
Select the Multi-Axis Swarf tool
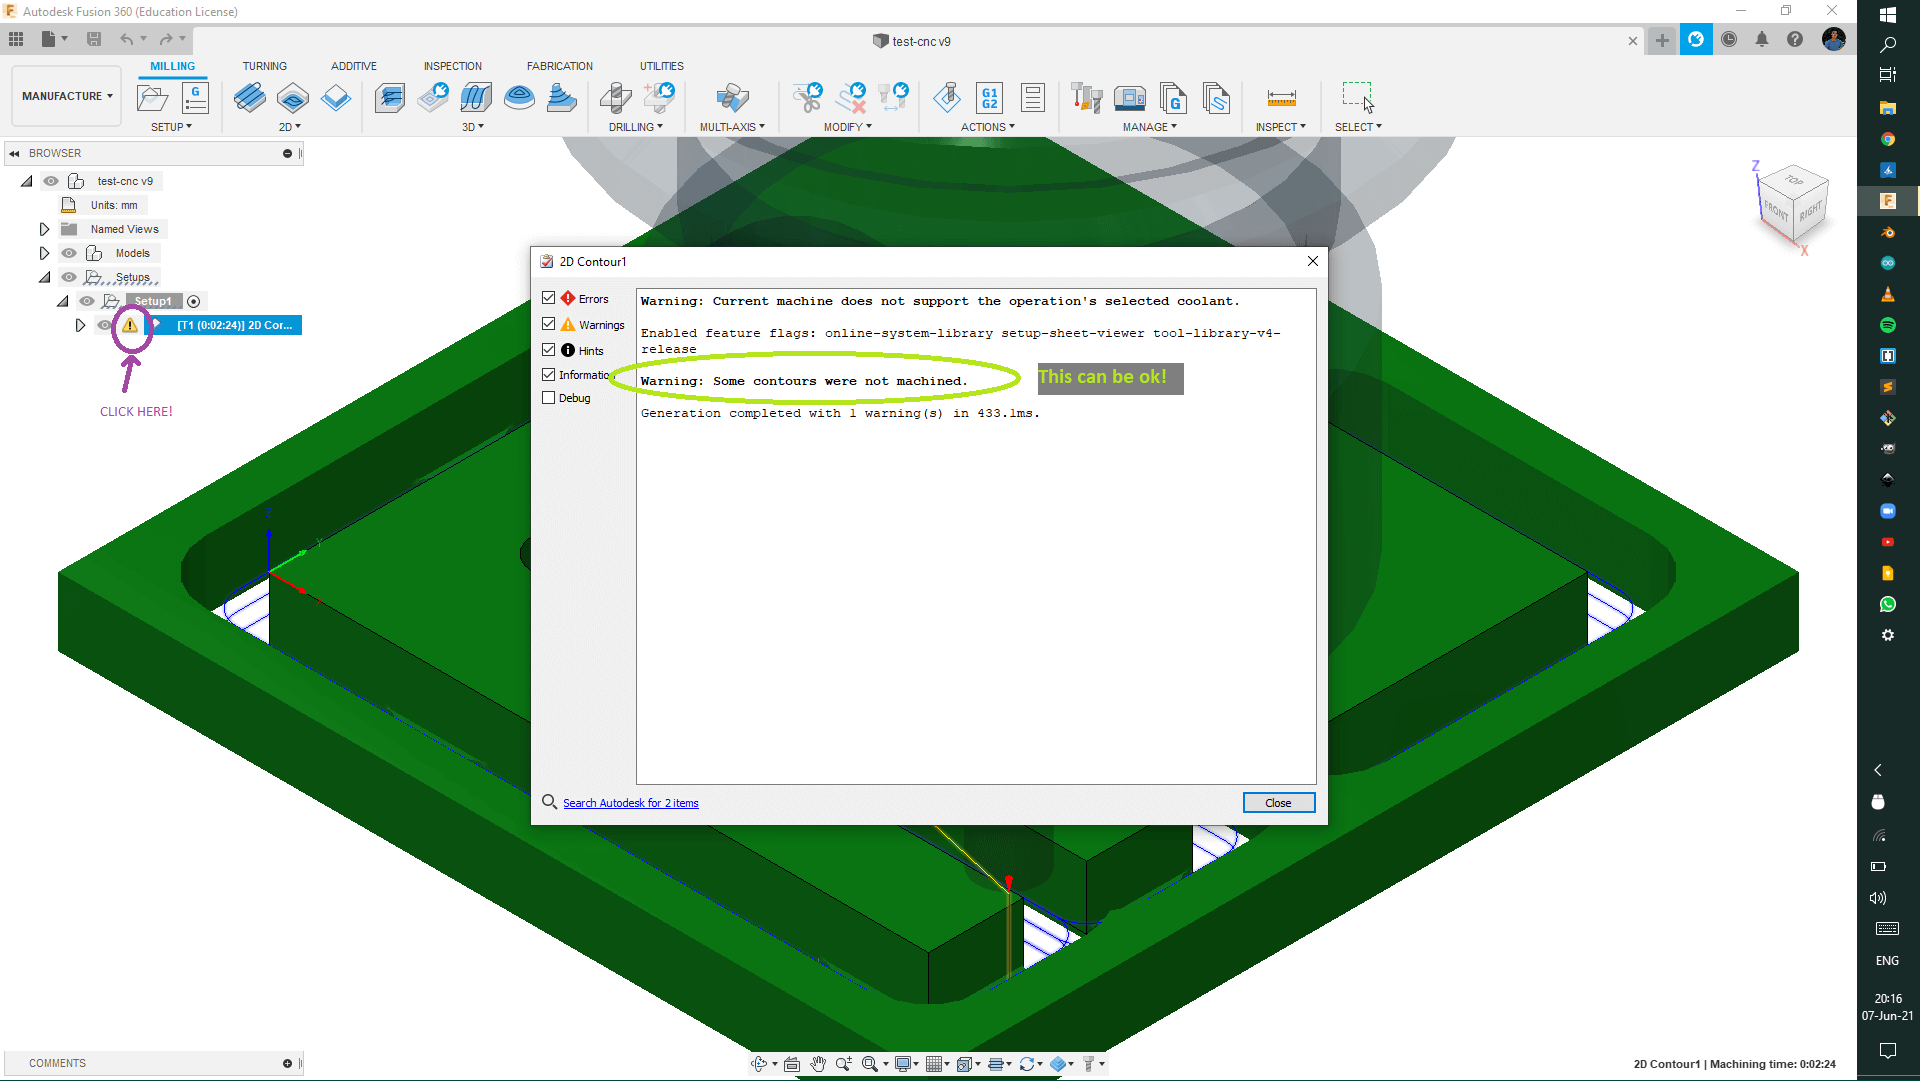[732, 98]
